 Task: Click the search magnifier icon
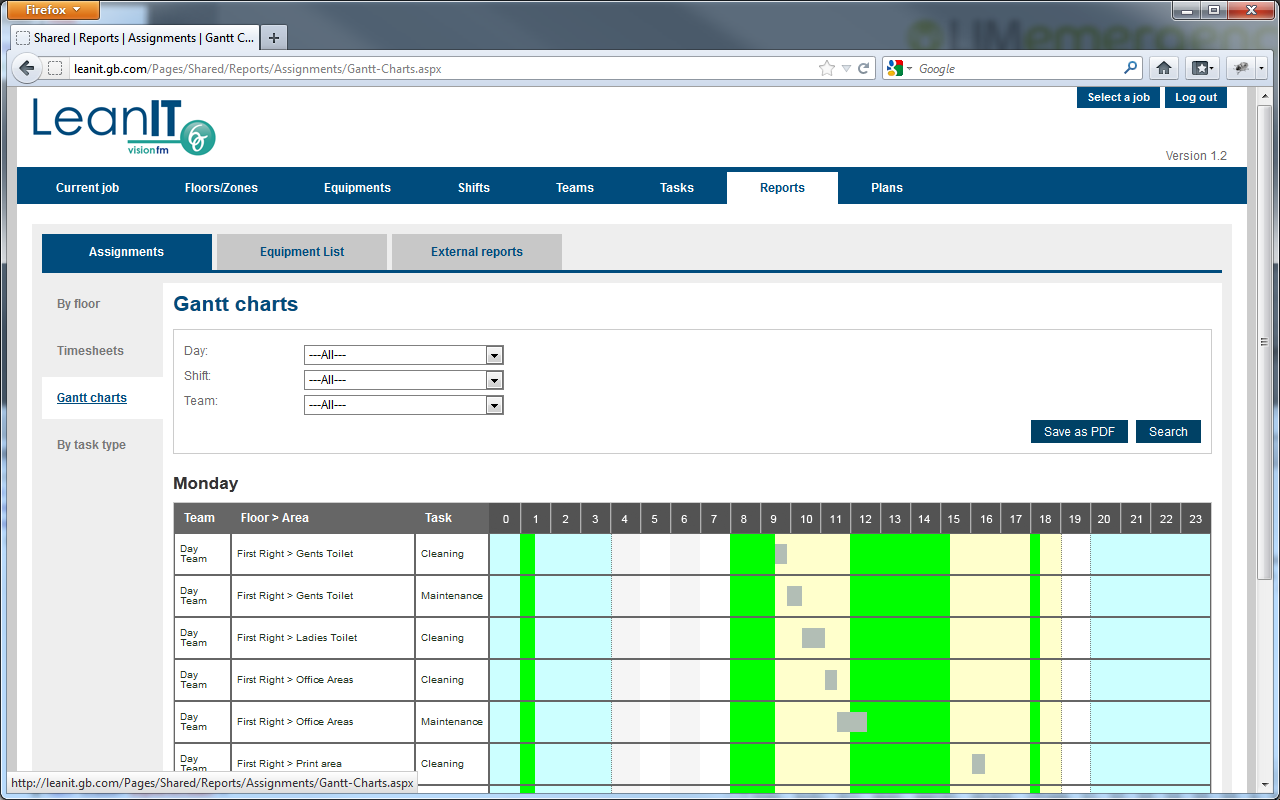(x=1131, y=68)
